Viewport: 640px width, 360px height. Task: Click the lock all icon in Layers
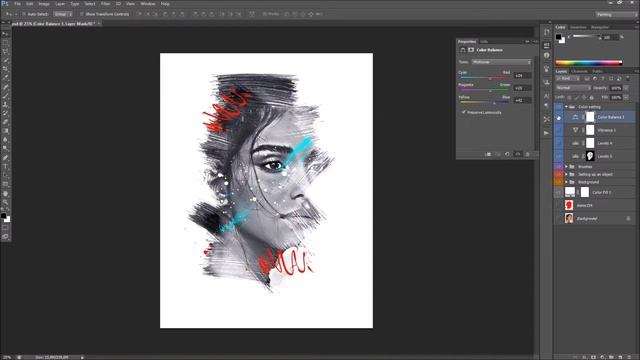point(591,98)
